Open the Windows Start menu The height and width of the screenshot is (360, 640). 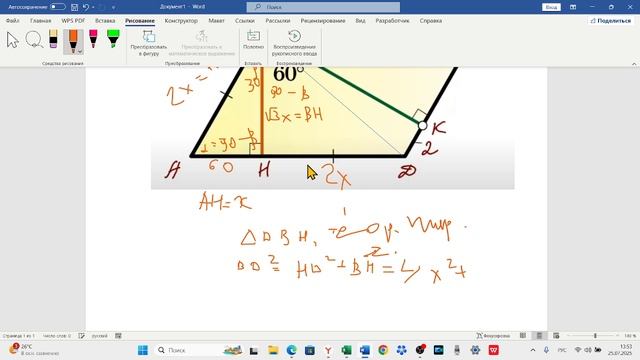143,350
